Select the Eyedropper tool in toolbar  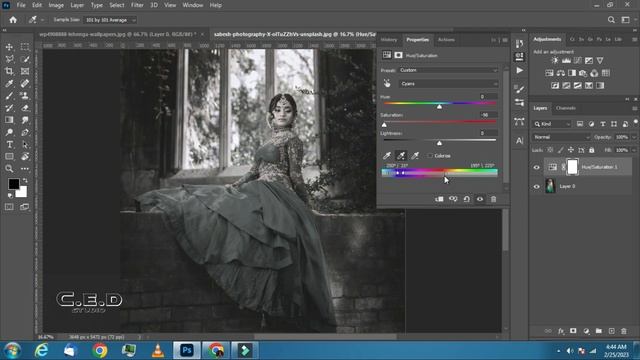click(9, 84)
